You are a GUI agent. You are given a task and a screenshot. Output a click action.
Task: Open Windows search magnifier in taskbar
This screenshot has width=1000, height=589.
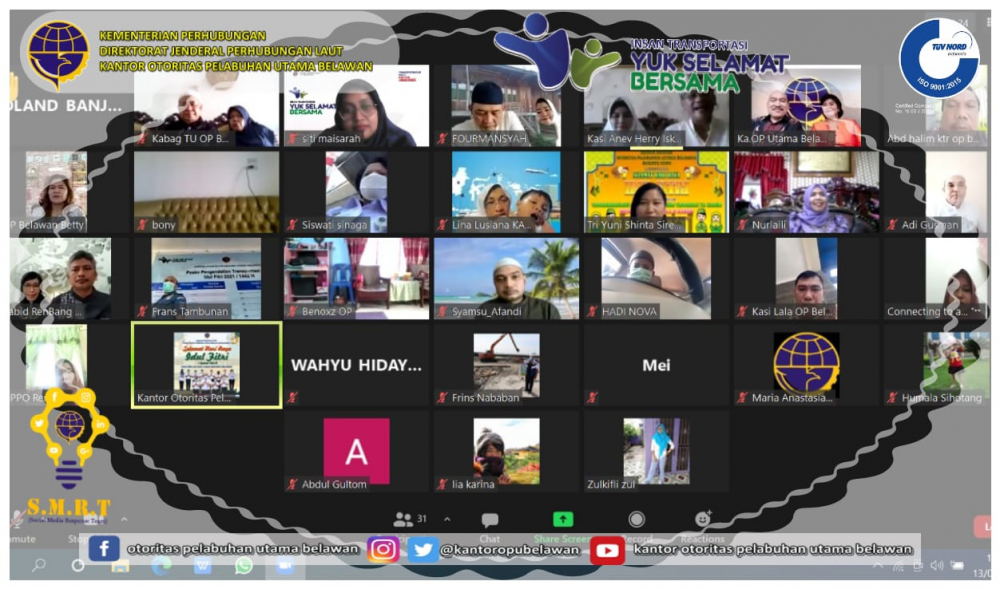pyautogui.click(x=39, y=565)
